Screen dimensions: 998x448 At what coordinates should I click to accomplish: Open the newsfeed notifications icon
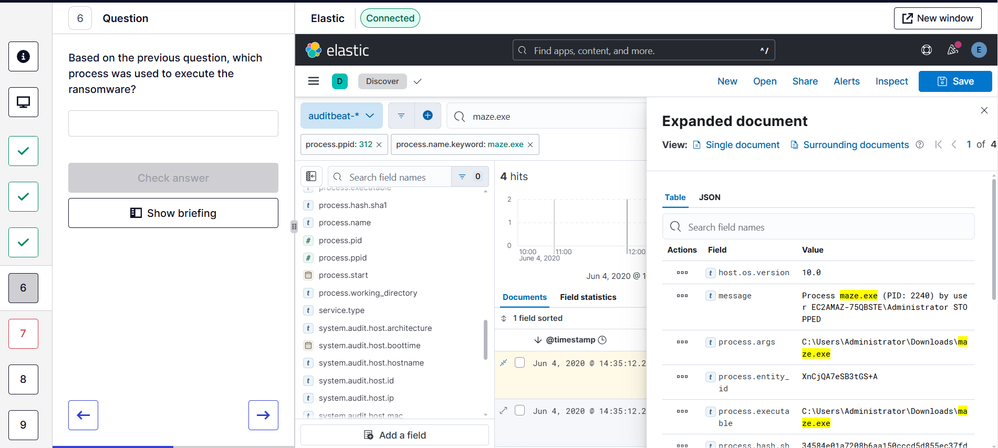click(x=952, y=50)
